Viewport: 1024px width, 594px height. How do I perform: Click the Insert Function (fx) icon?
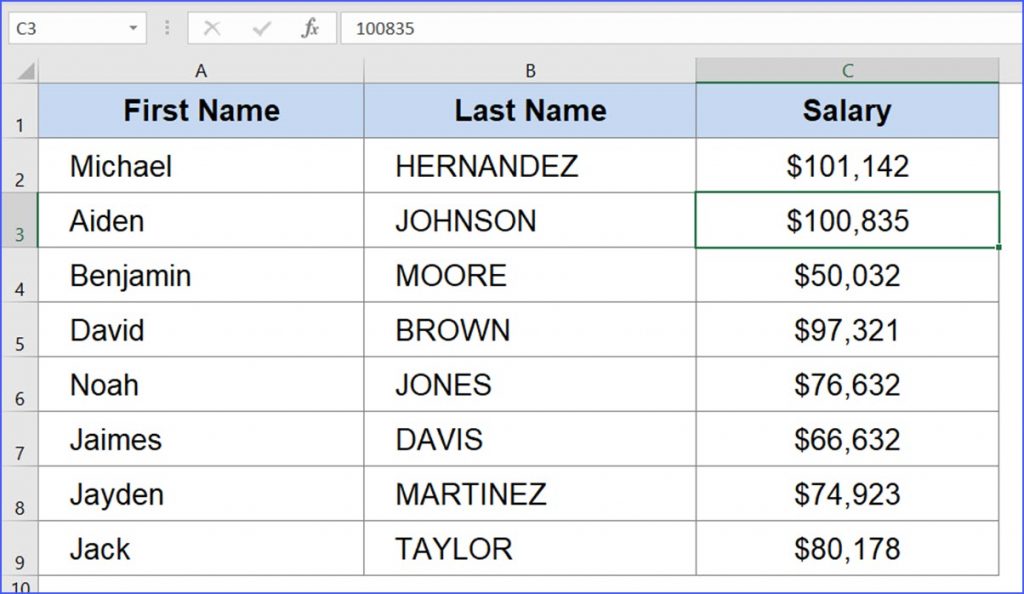tap(310, 28)
